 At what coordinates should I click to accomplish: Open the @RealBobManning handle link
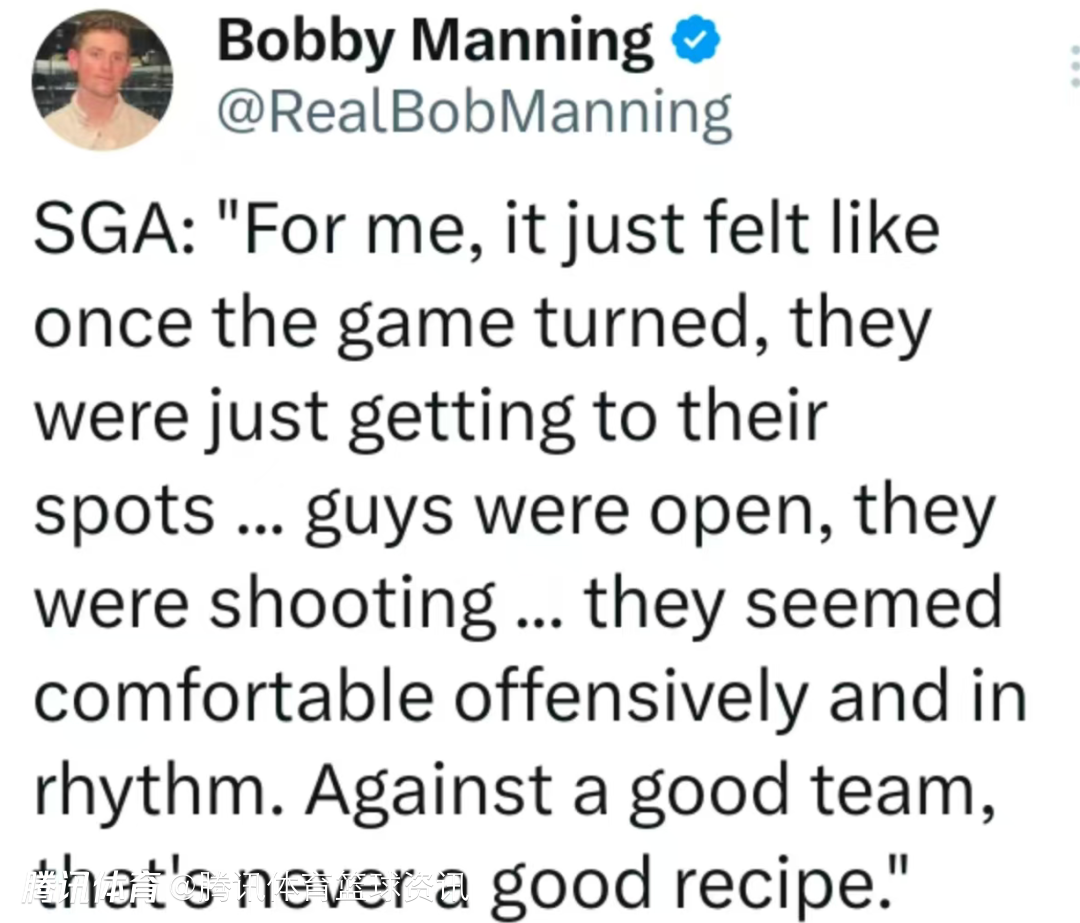click(474, 113)
